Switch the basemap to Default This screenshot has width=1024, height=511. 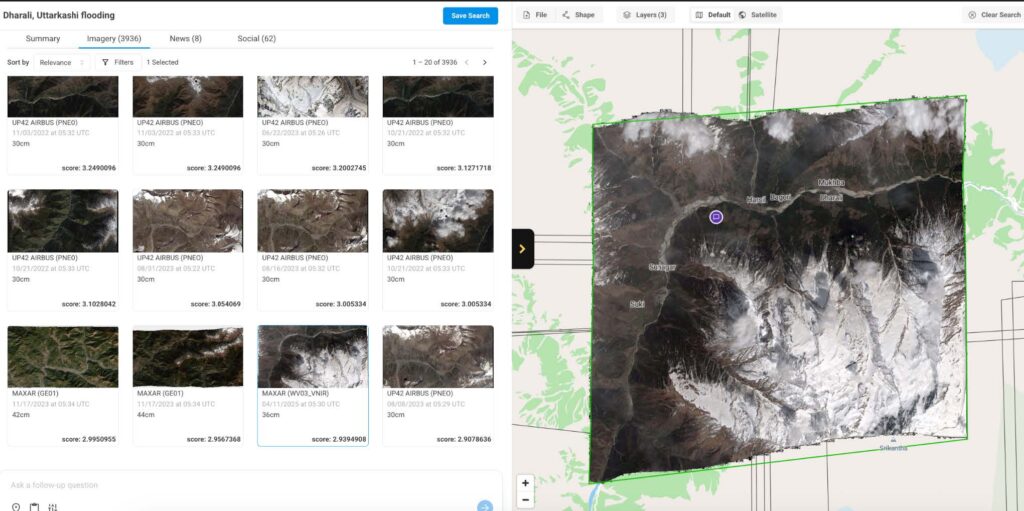pos(713,15)
